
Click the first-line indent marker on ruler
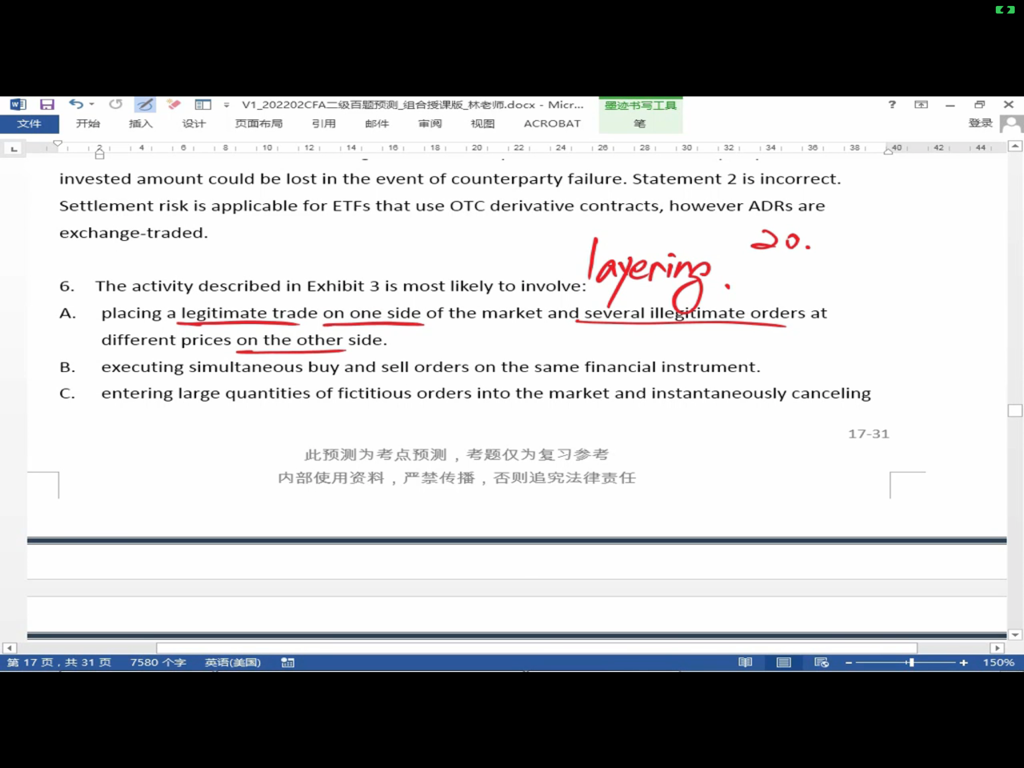(x=57, y=143)
